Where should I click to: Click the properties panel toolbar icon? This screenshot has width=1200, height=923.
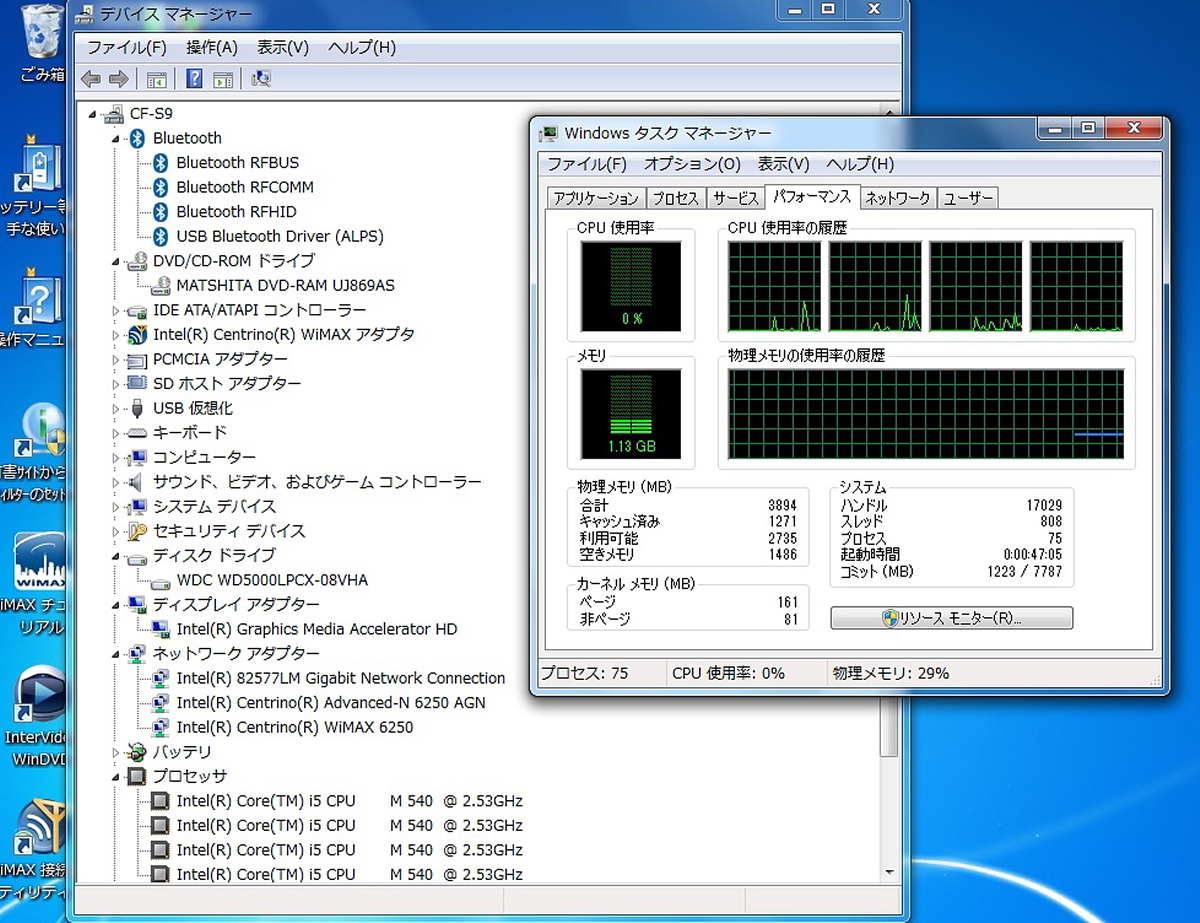224,78
